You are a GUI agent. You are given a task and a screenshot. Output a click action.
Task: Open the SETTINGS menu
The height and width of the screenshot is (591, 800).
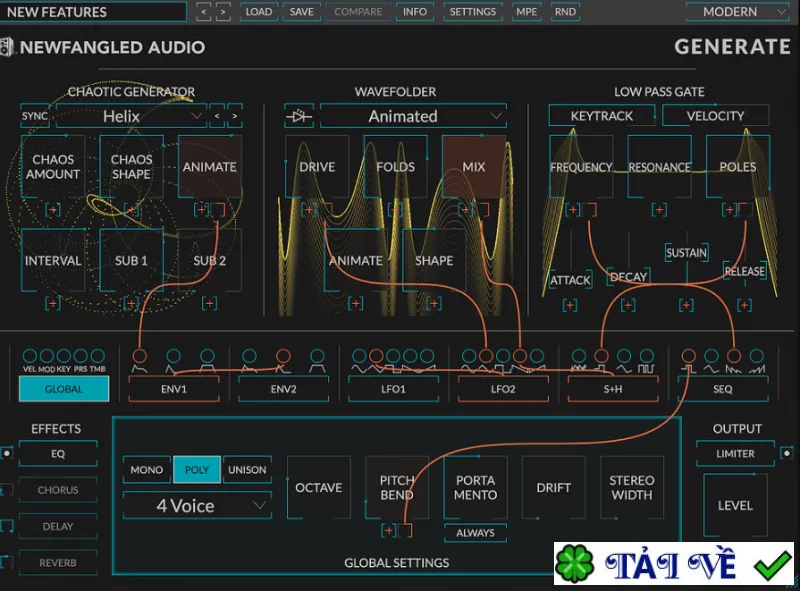[x=472, y=12]
